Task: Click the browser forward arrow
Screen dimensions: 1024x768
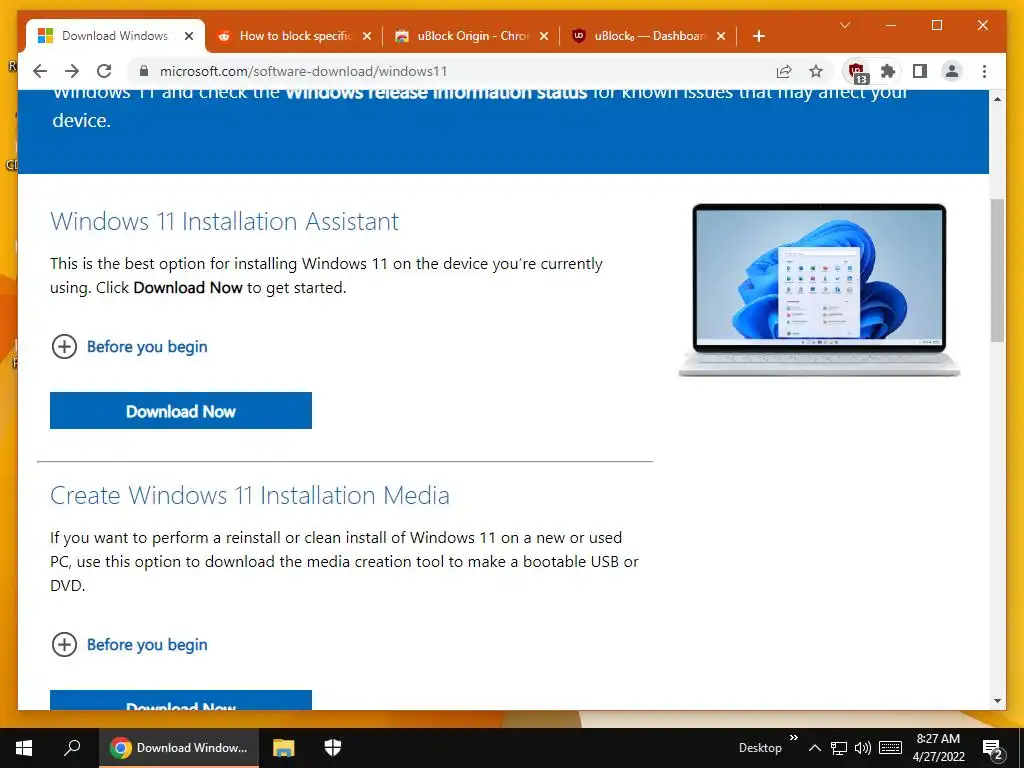Action: [72, 71]
